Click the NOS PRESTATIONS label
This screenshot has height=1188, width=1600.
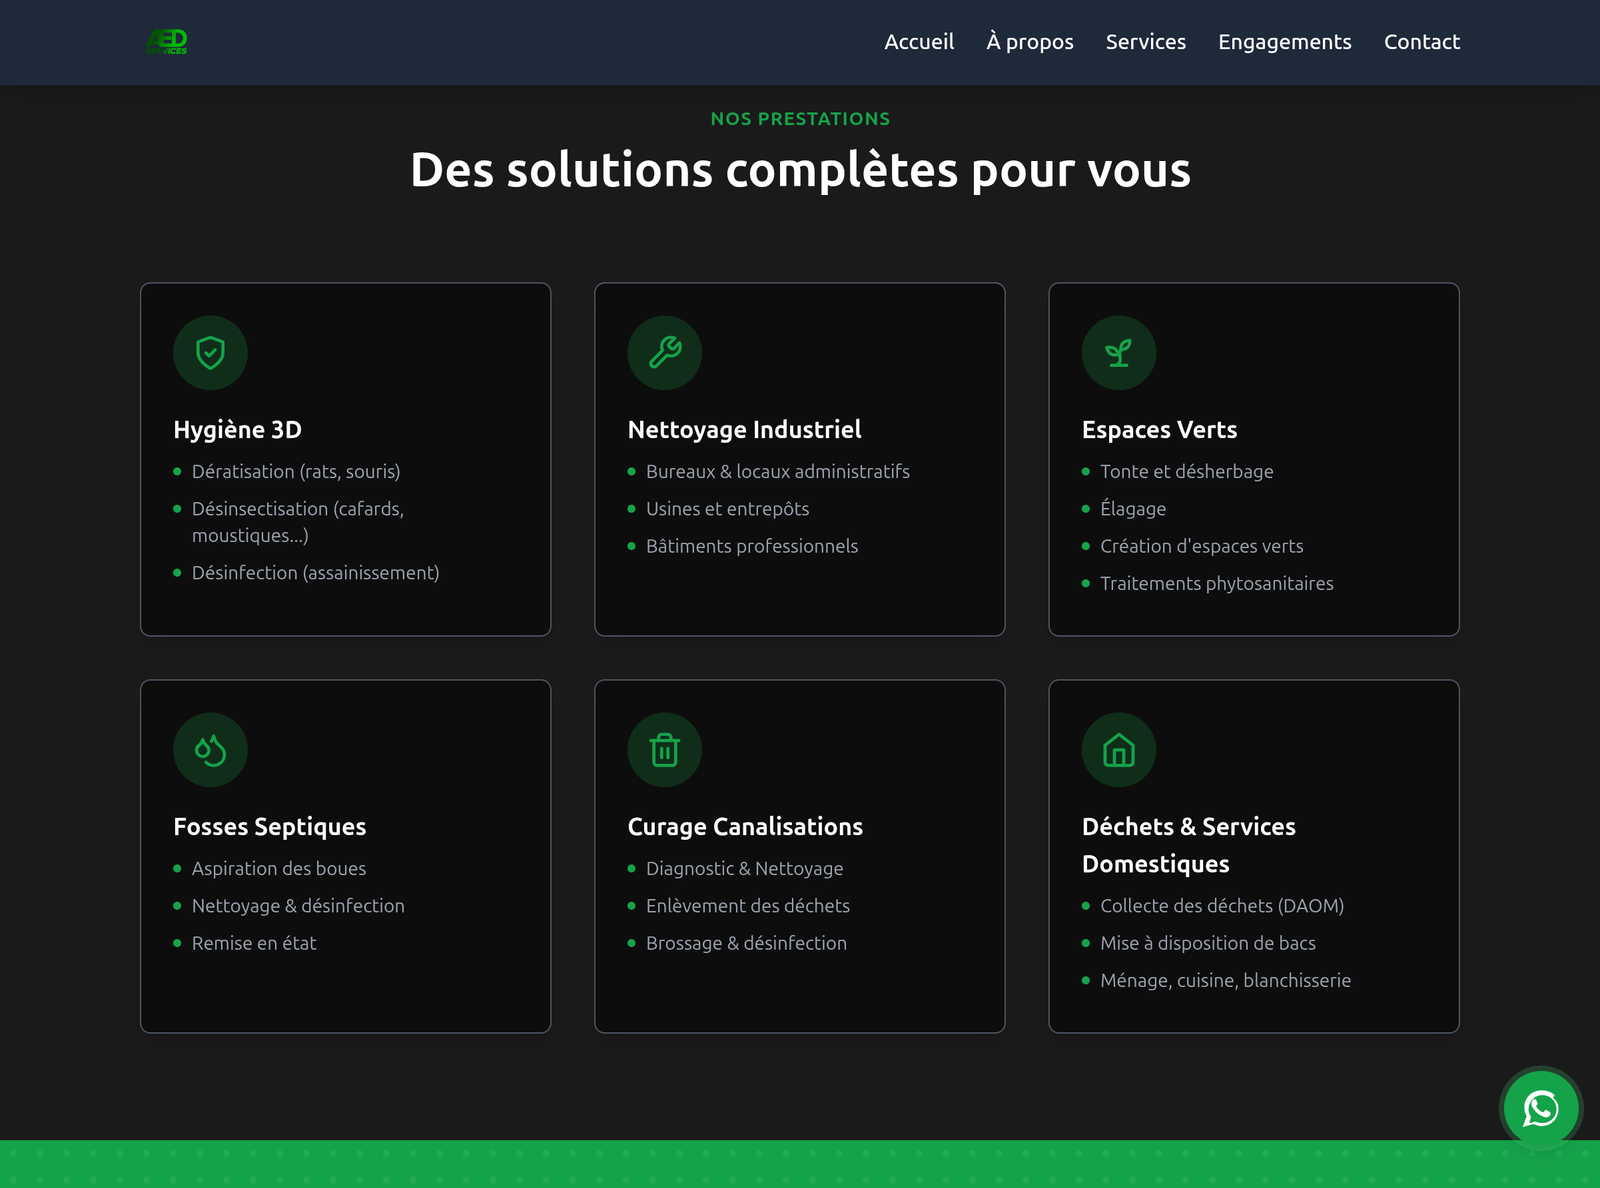800,119
